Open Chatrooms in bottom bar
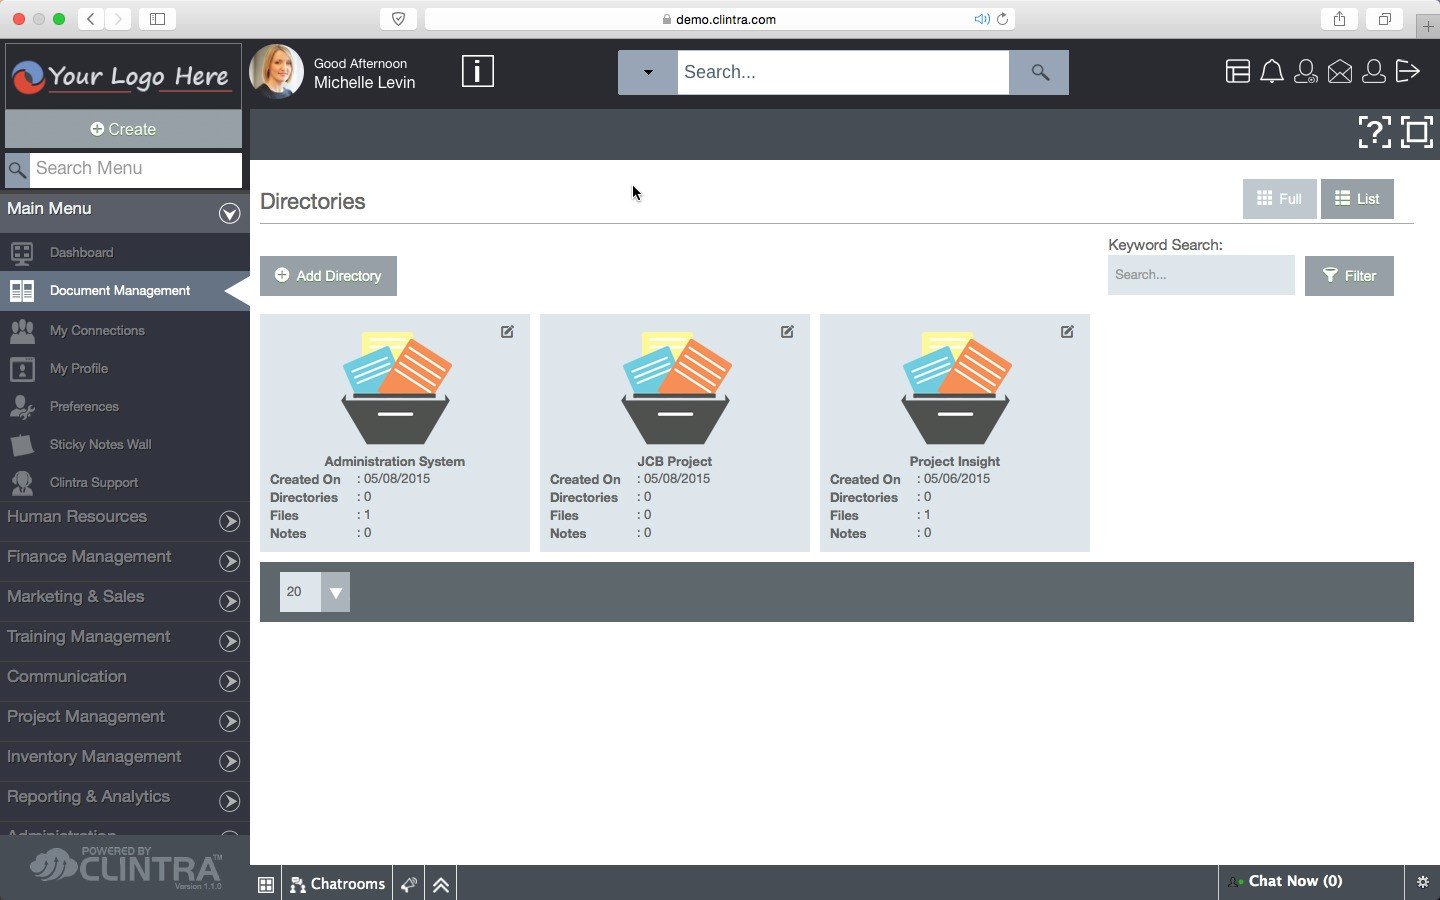1440x900 pixels. (337, 884)
